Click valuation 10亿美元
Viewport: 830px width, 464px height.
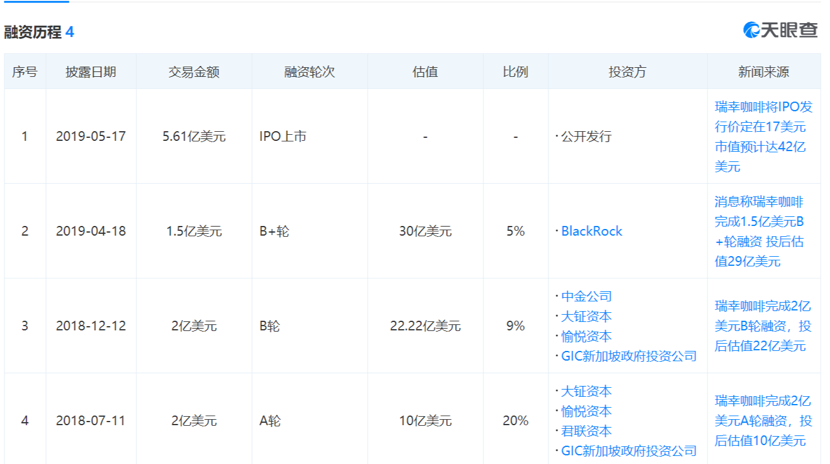[x=425, y=421]
